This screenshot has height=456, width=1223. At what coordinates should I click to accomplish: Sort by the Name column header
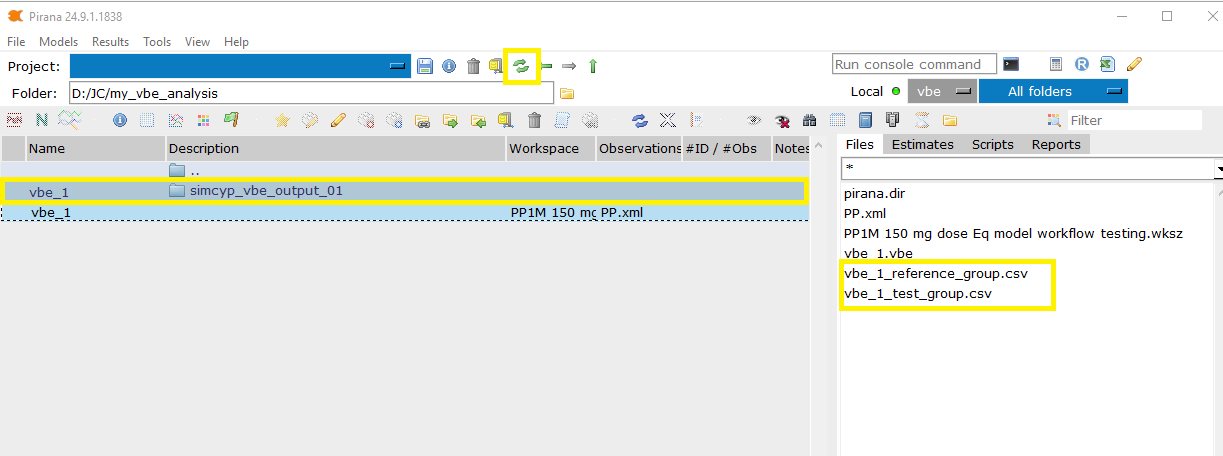pyautogui.click(x=95, y=148)
